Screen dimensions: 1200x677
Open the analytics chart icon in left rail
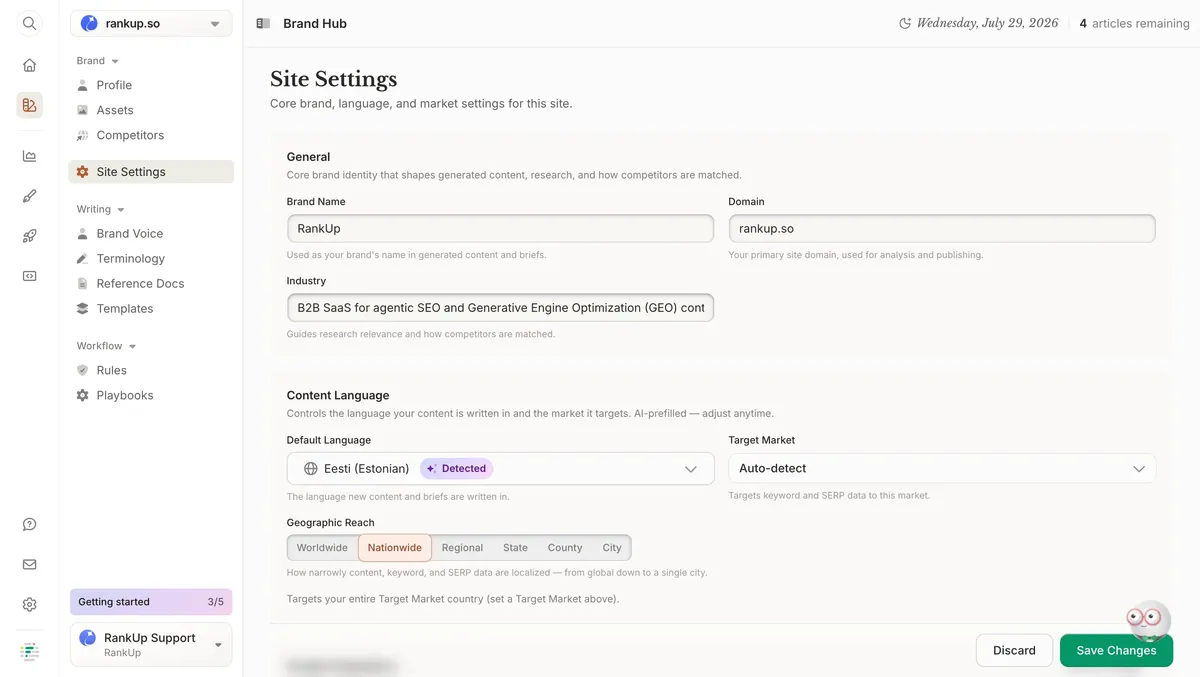click(29, 155)
